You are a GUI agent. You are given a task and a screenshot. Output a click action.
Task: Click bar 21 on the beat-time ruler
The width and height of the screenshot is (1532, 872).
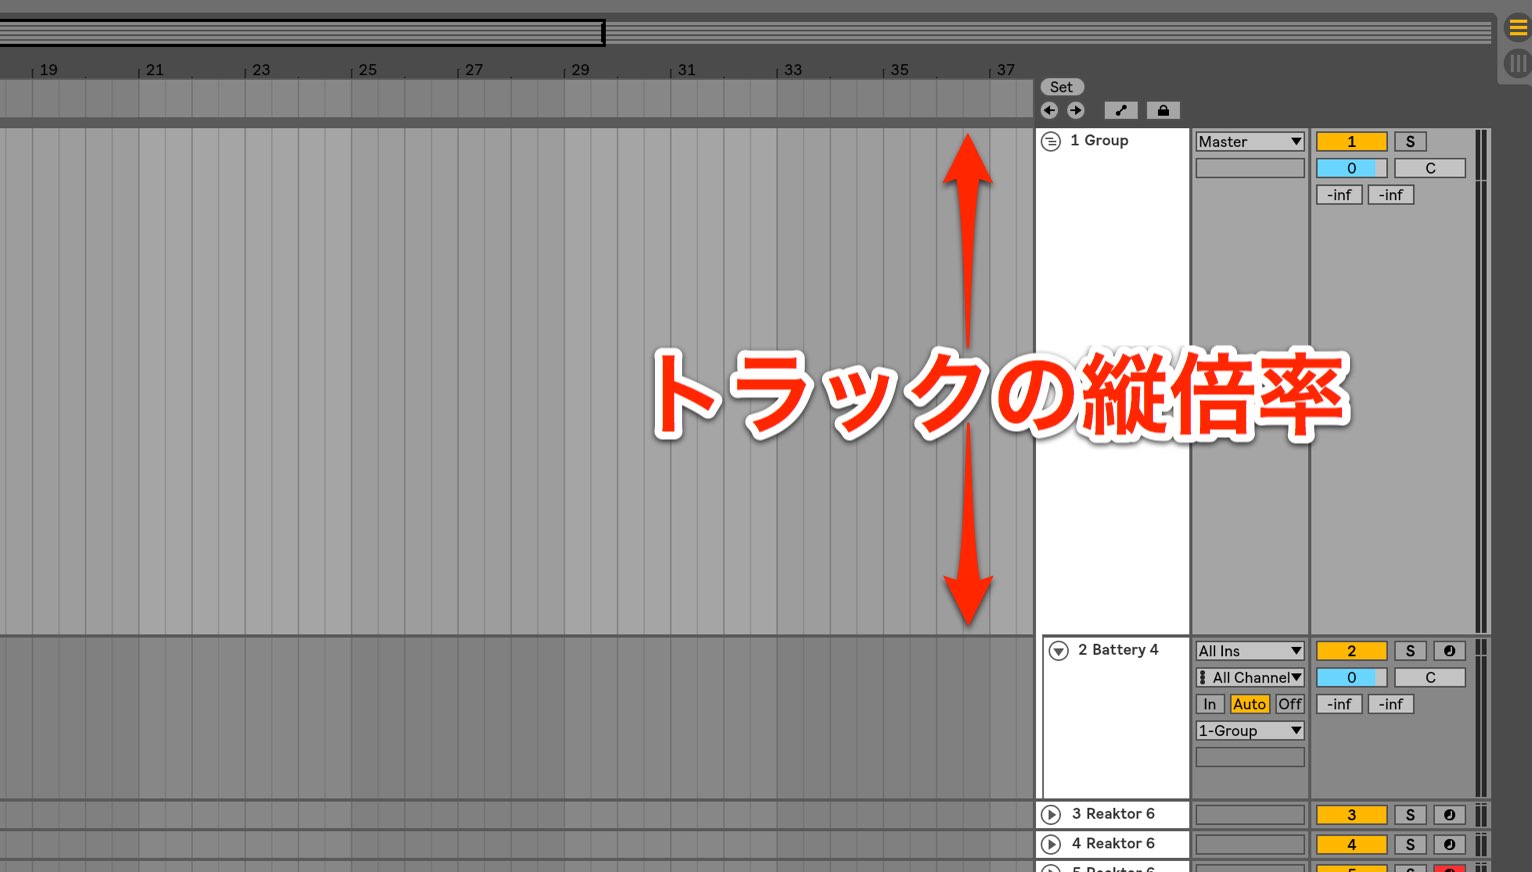click(155, 70)
